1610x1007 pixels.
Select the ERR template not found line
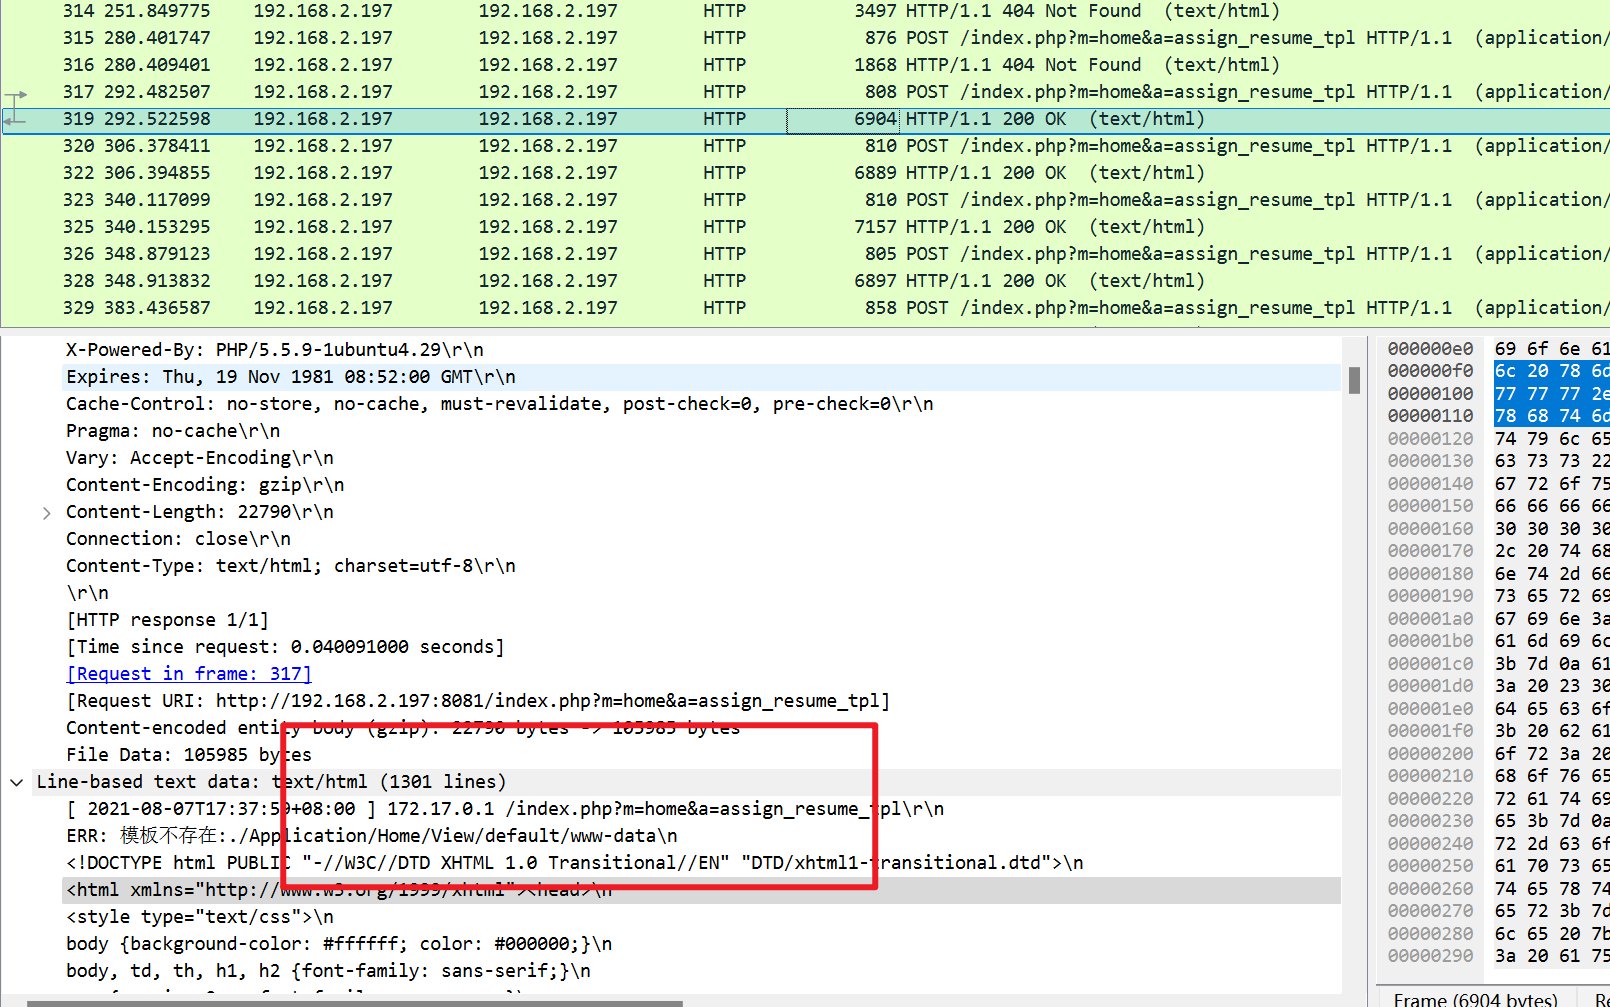point(372,836)
